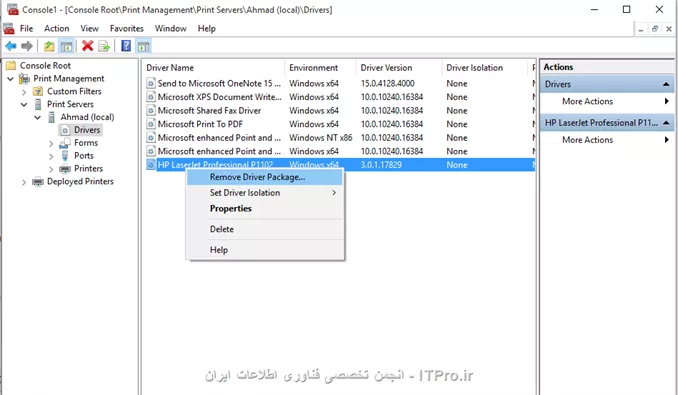The height and width of the screenshot is (395, 678).
Task: Click the Deployed Printers node icon
Action: [x=38, y=182]
